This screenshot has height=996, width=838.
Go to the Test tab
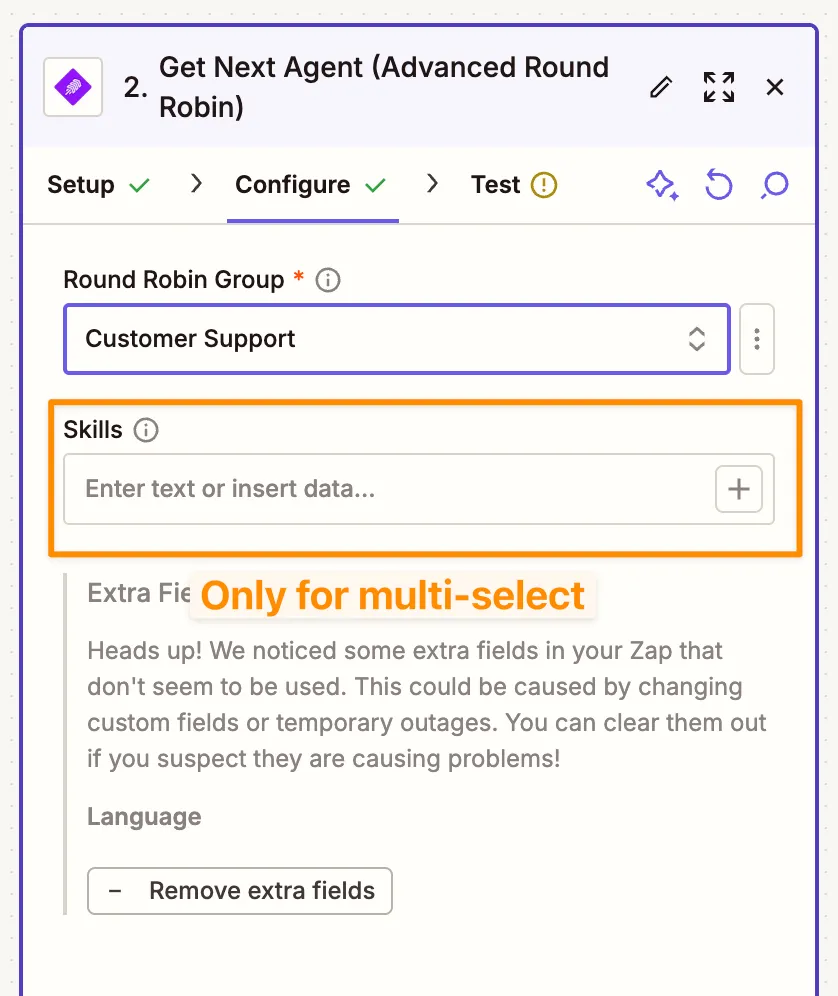pyautogui.click(x=496, y=185)
